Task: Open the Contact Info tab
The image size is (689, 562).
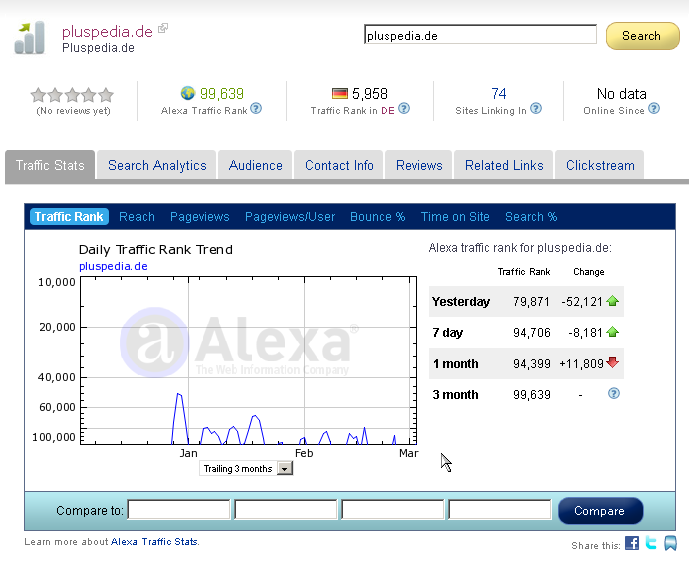Action: 339,165
